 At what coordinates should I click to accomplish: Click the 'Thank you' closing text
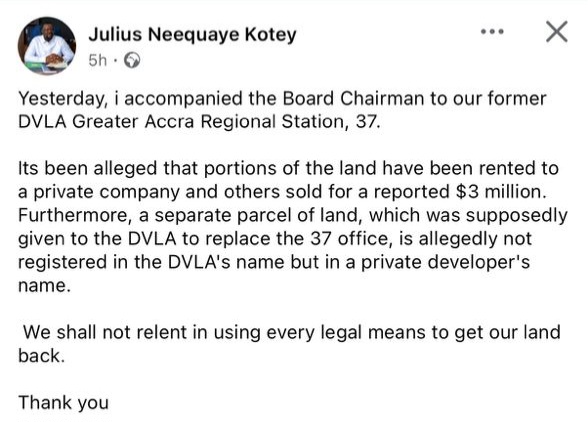point(63,403)
